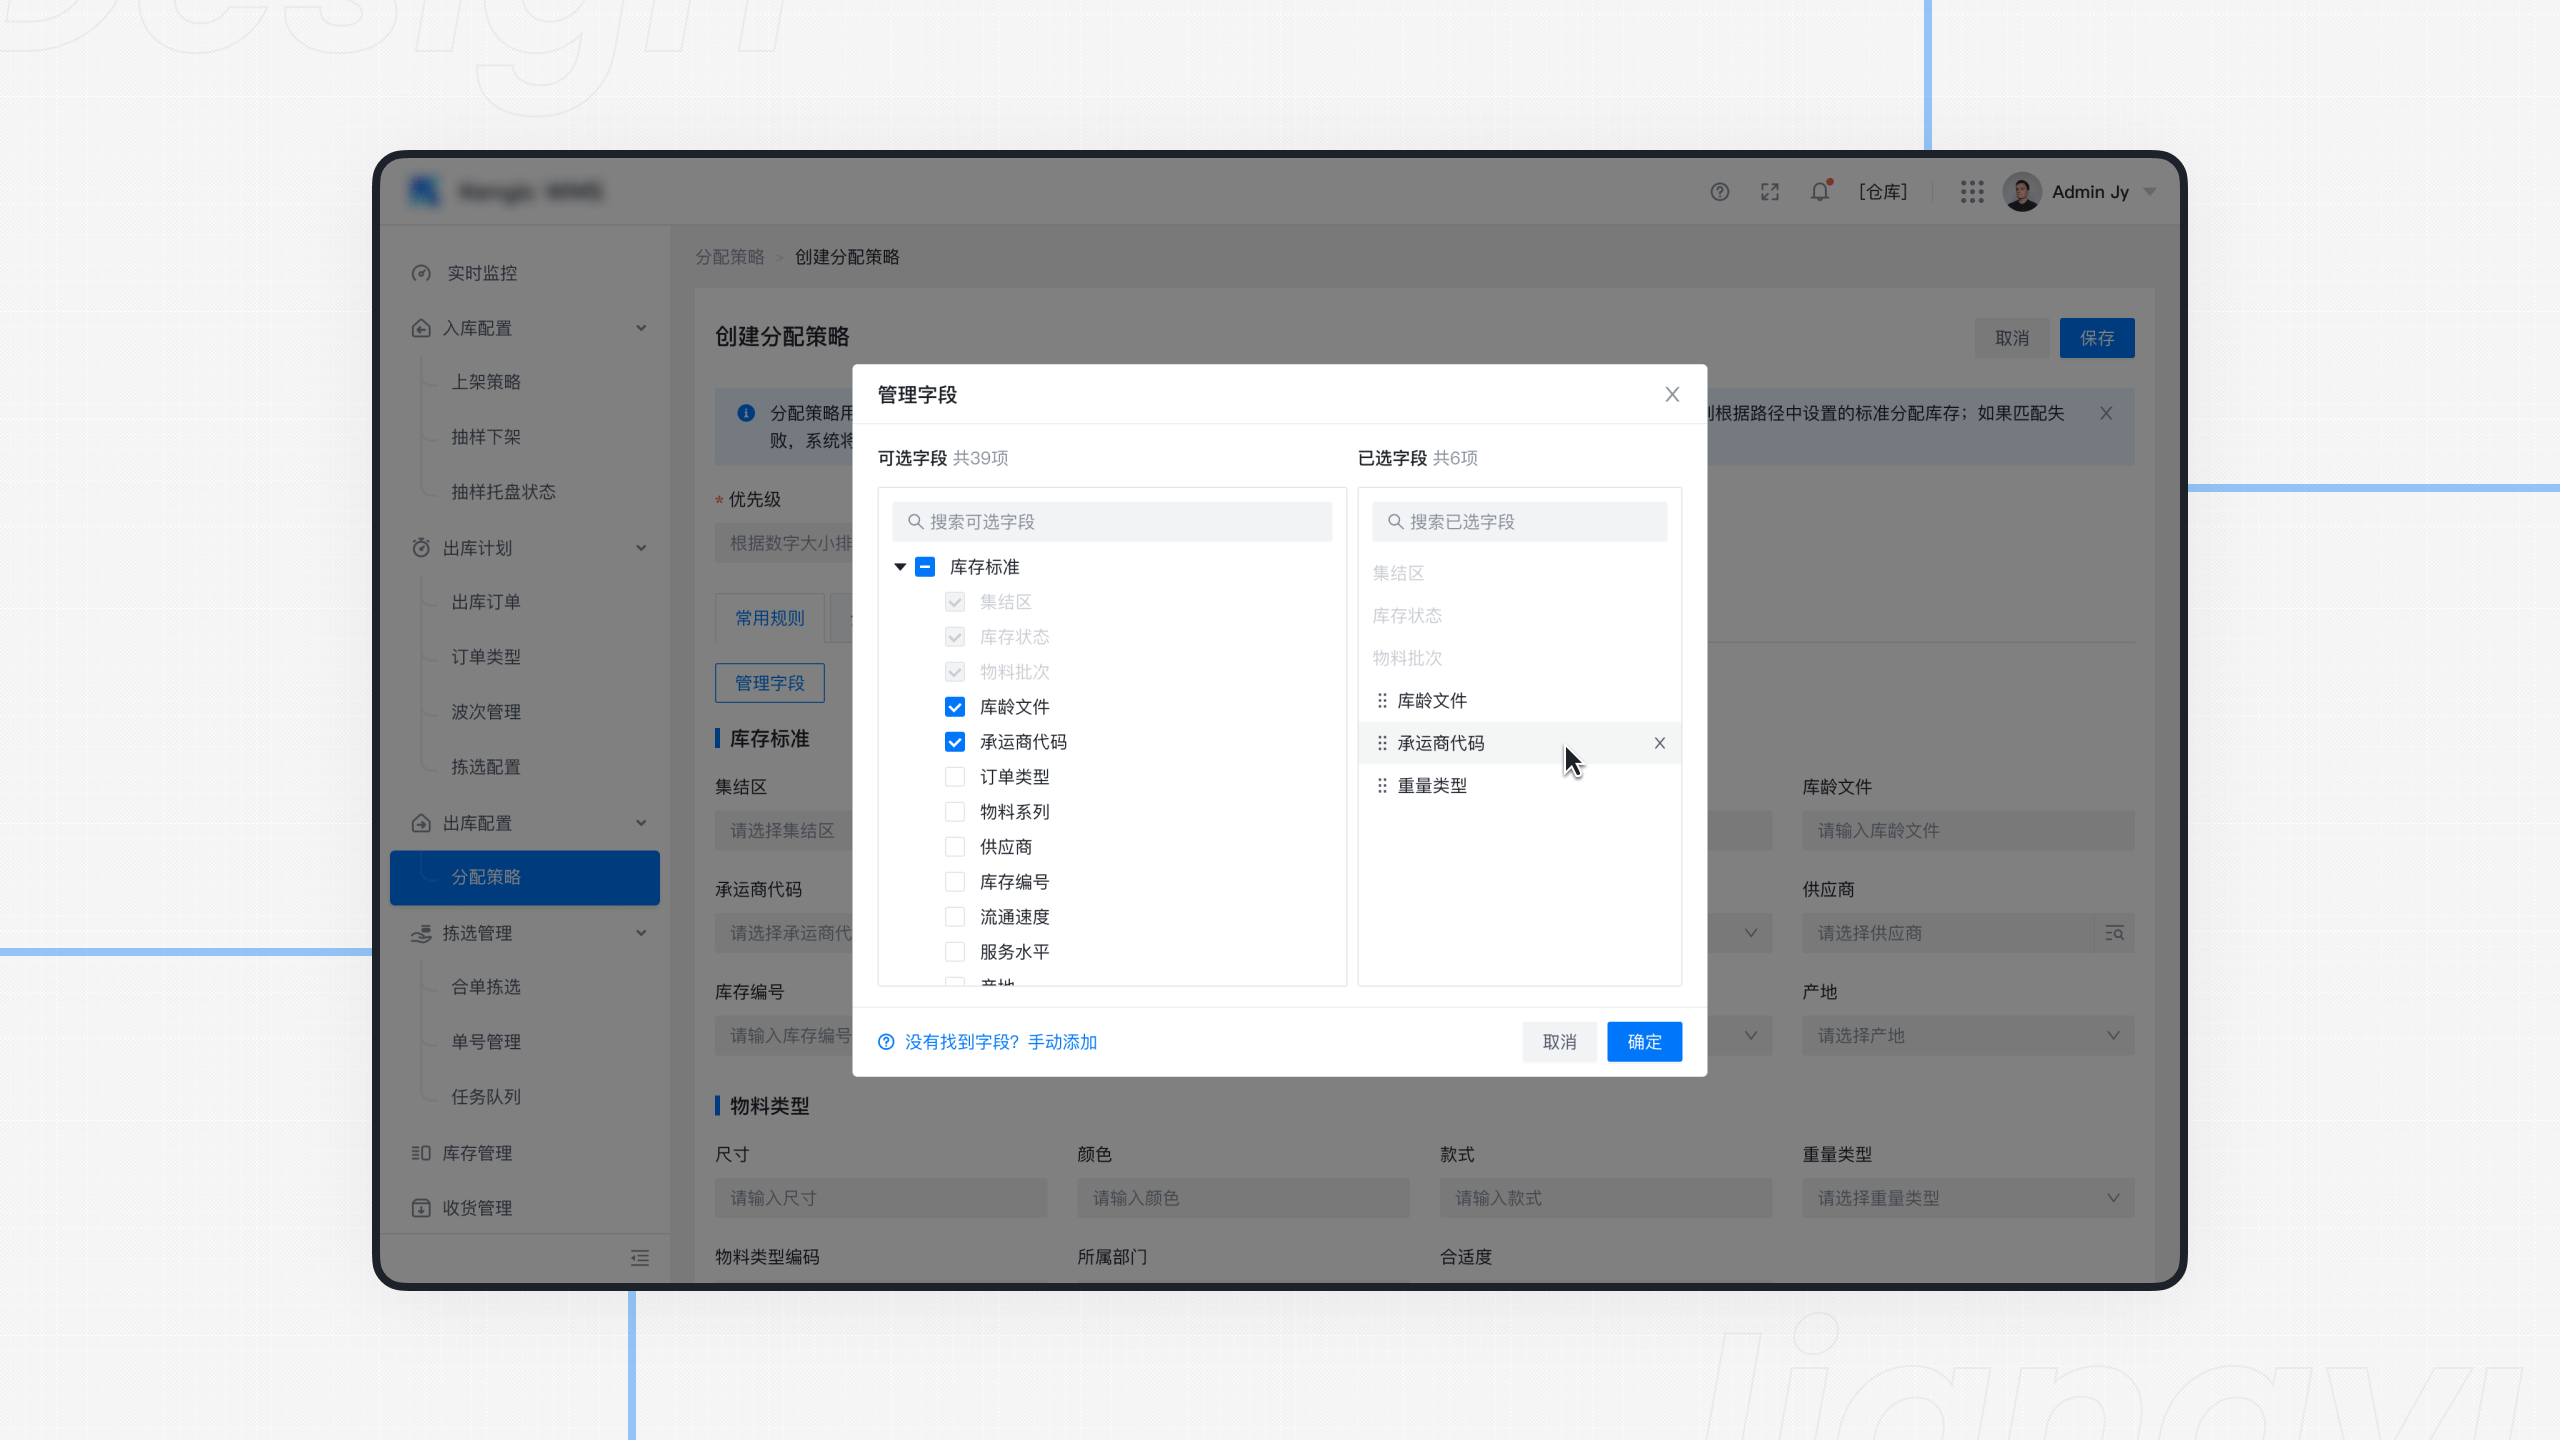2560x1440 pixels.
Task: Select the 实时监控 monitor icon in sidebar
Action: pyautogui.click(x=421, y=272)
